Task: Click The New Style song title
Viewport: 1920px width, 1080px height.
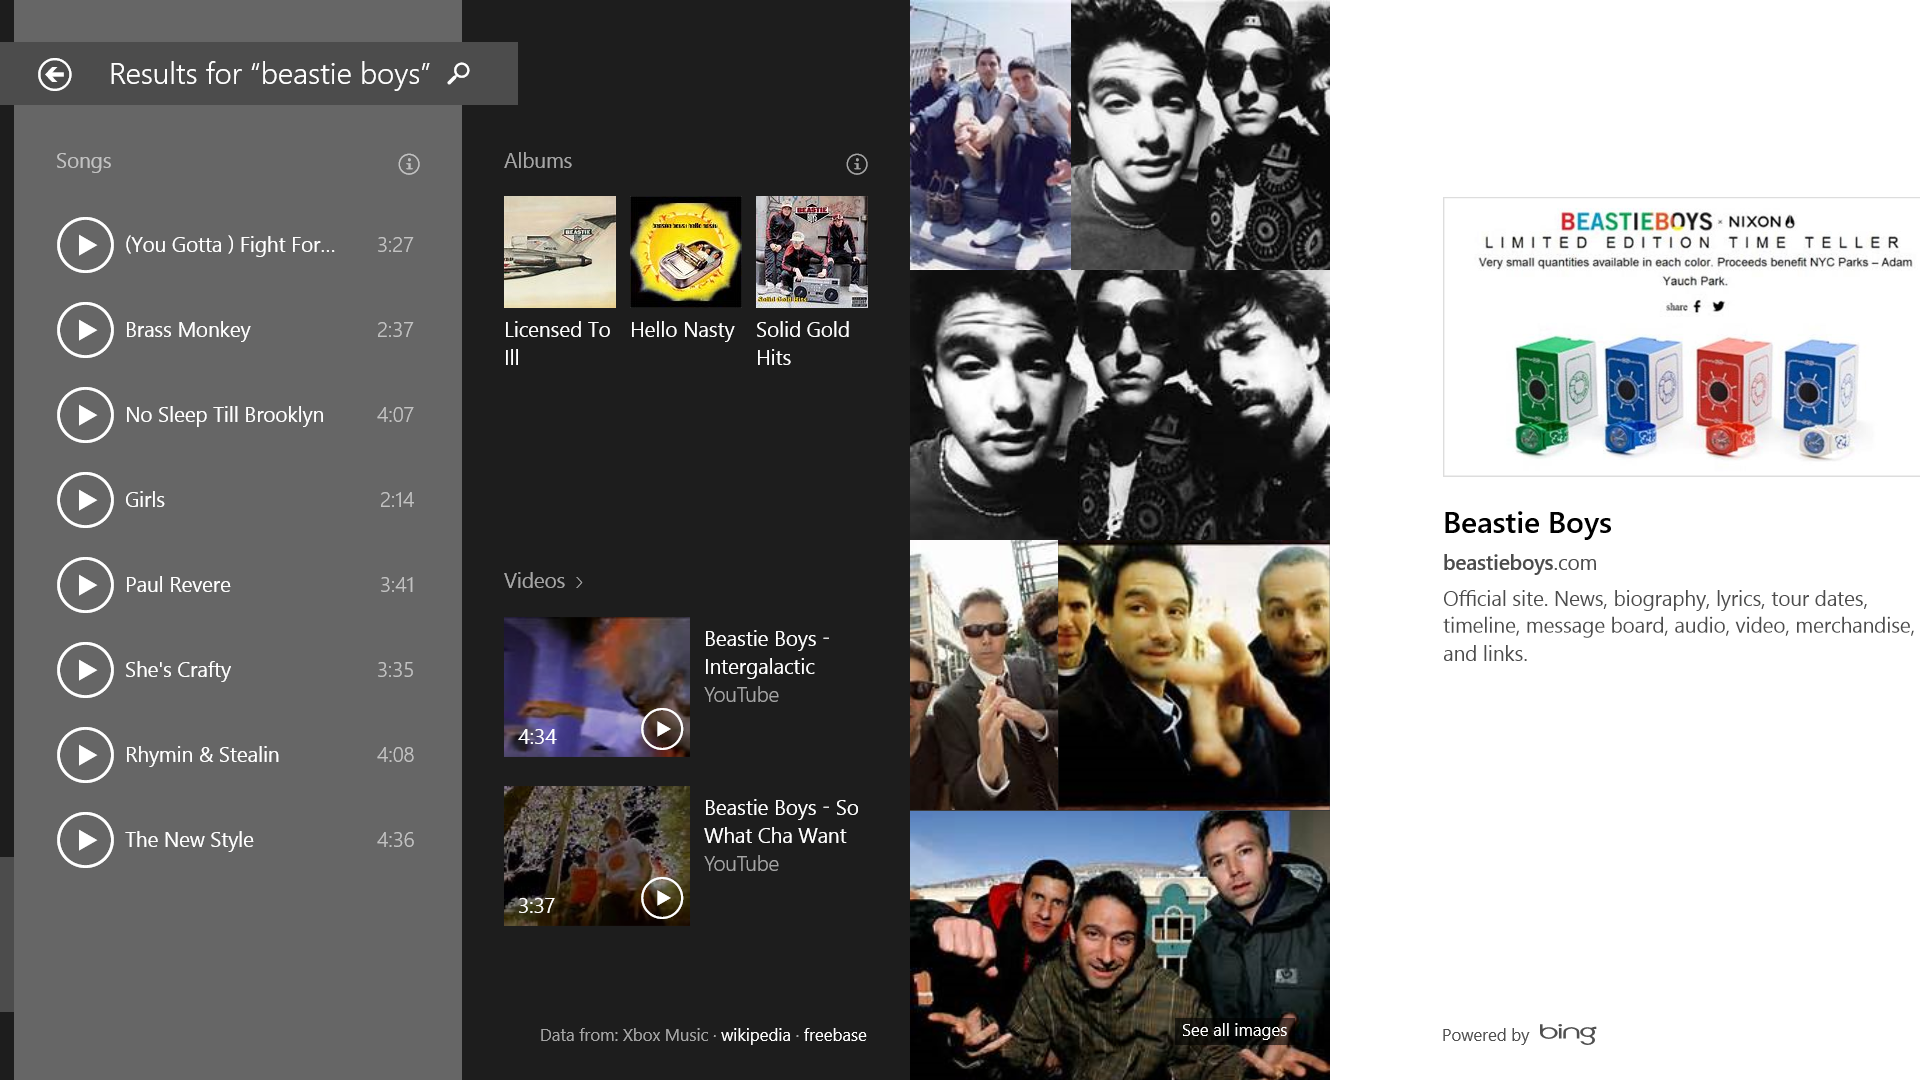Action: [x=189, y=840]
